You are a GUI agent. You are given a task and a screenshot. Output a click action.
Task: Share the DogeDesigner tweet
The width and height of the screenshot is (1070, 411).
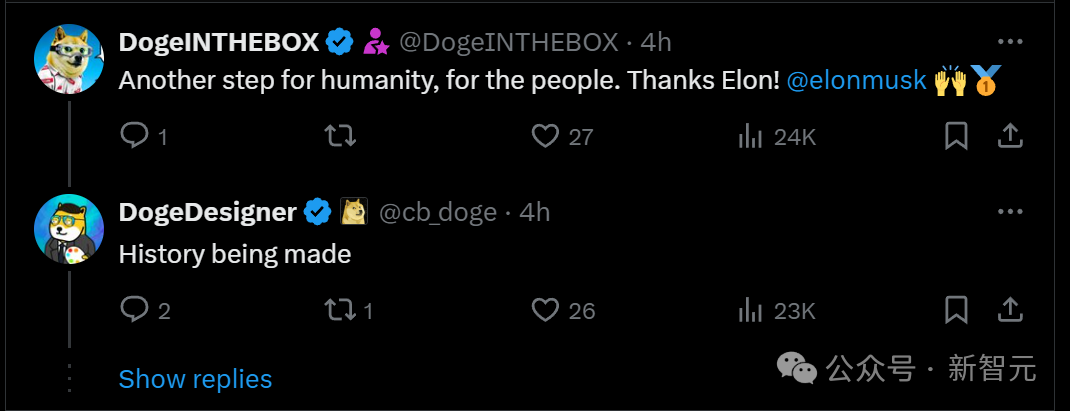point(1010,310)
